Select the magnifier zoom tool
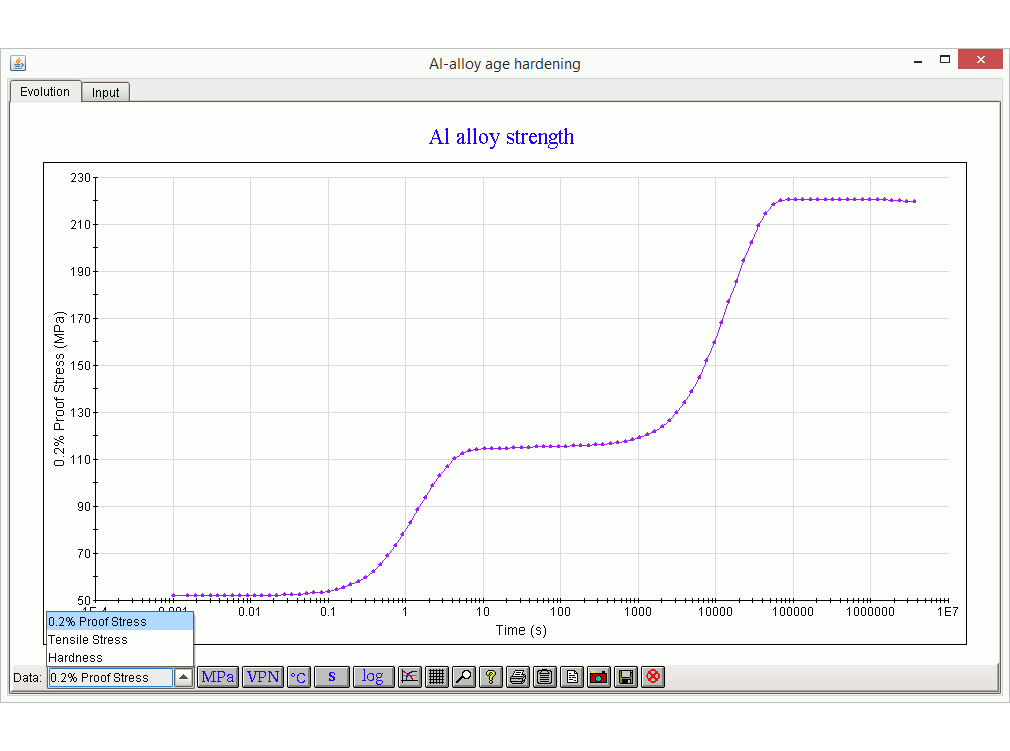This screenshot has width=1010, height=751. [463, 677]
